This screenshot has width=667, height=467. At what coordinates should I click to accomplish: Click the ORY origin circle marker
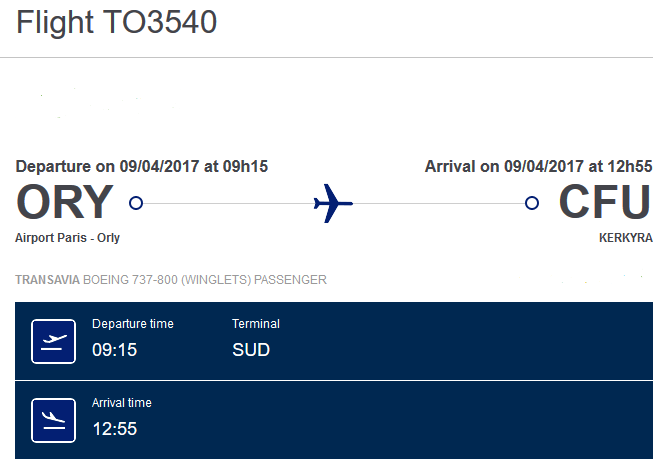(x=136, y=203)
